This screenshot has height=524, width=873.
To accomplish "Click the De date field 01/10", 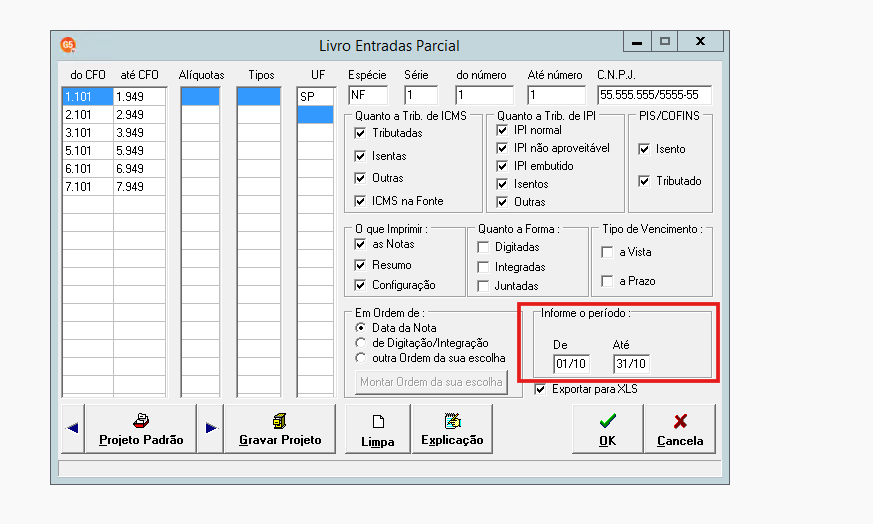I will tap(572, 364).
